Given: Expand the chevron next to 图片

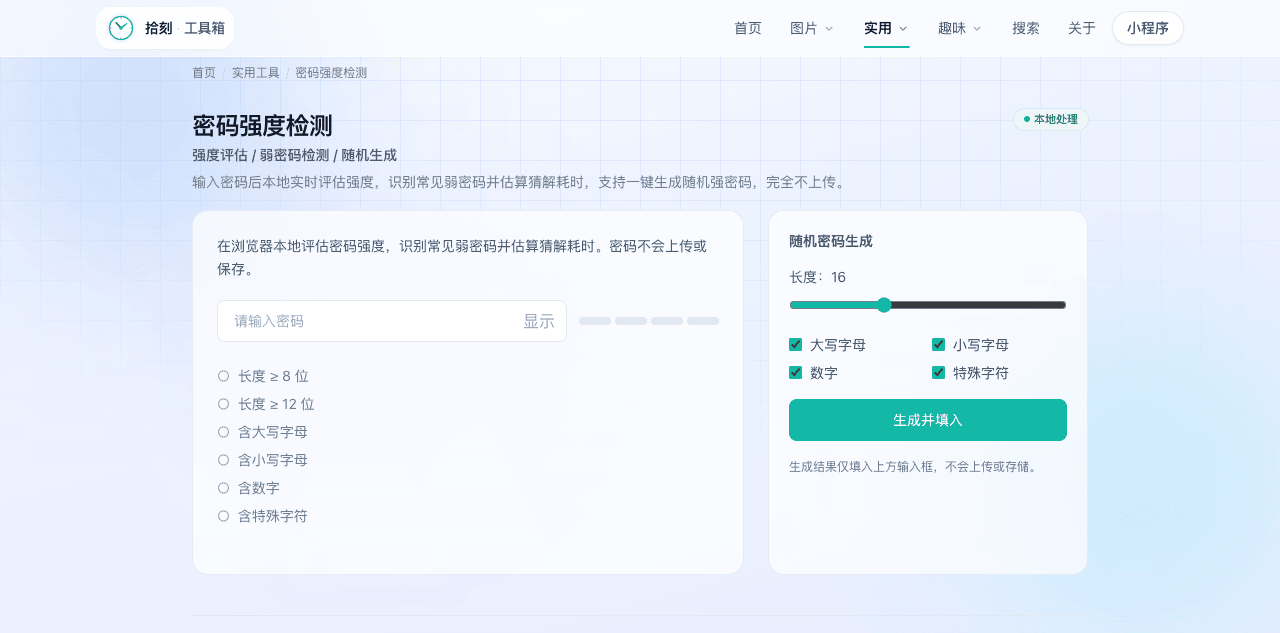Looking at the screenshot, I should [x=829, y=28].
